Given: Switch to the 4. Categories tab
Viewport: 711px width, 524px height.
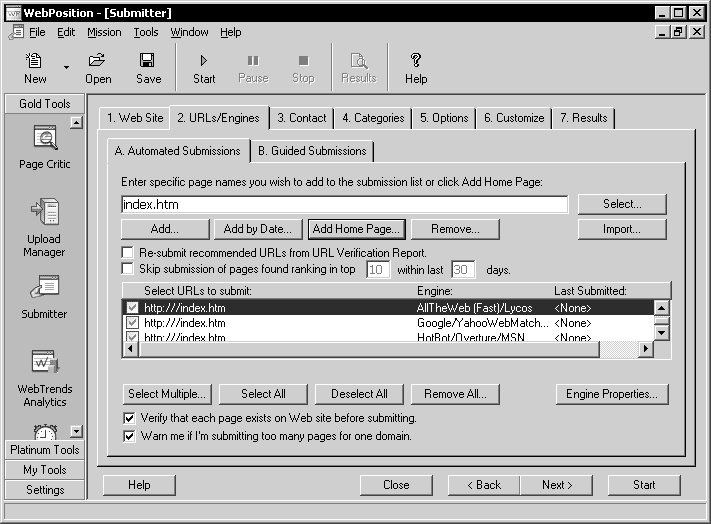Looking at the screenshot, I should tap(373, 118).
